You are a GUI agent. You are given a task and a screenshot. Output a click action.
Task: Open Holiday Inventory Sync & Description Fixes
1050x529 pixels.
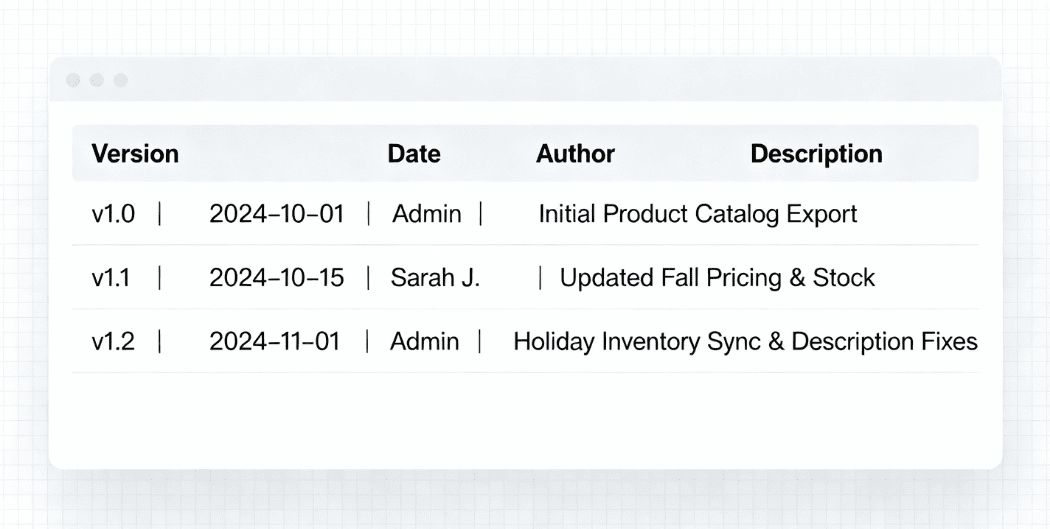(745, 342)
